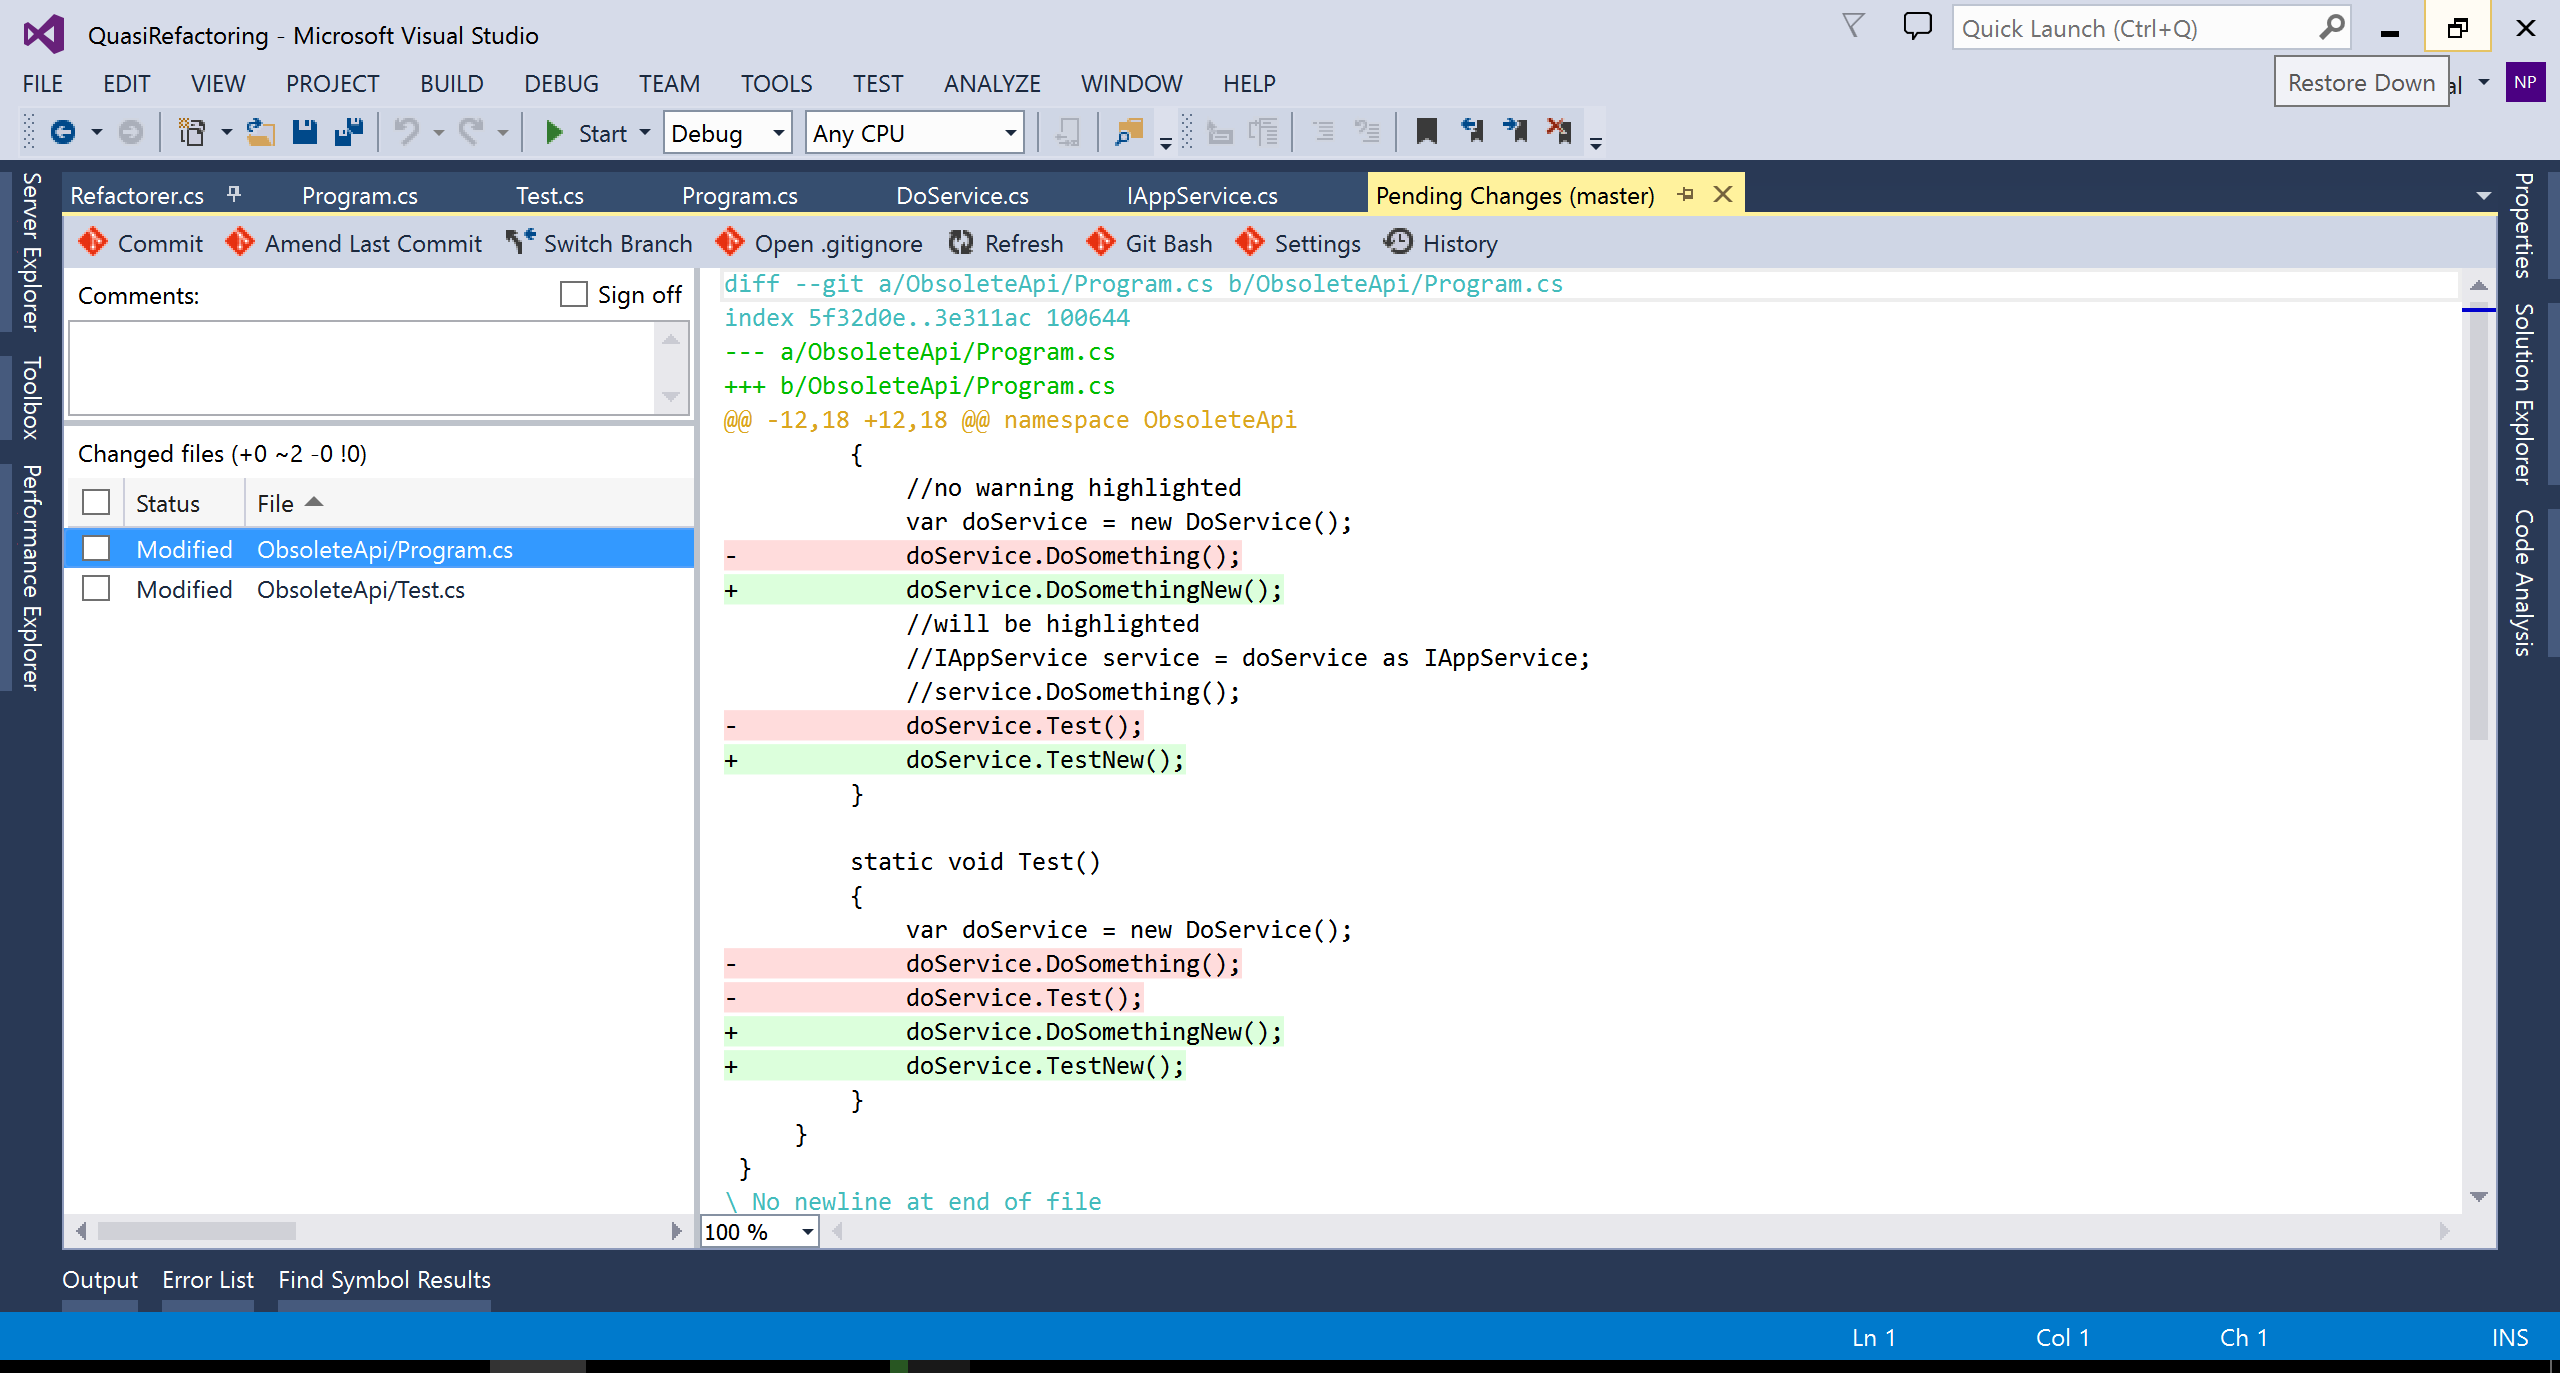This screenshot has width=2560, height=1373.
Task: Check the ObsoleteApi/Program.cs file checkbox
Action: [96, 549]
